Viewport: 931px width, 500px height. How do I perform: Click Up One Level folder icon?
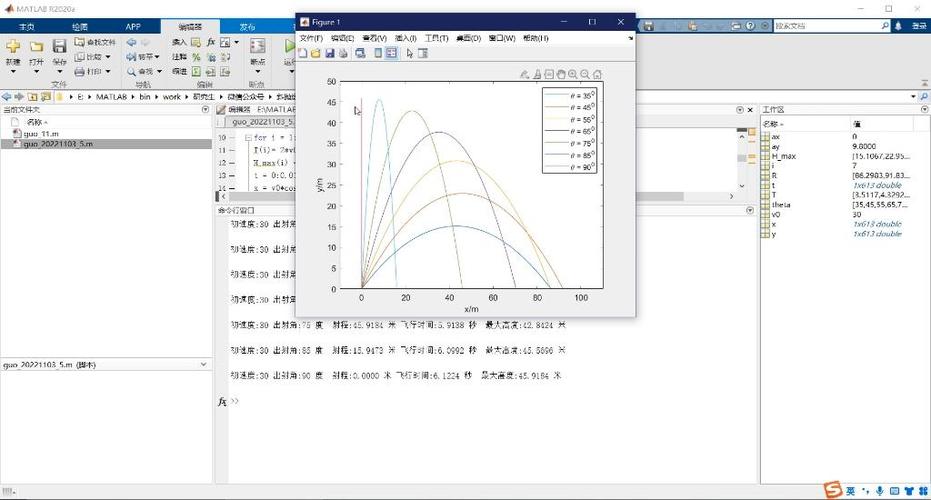33,96
